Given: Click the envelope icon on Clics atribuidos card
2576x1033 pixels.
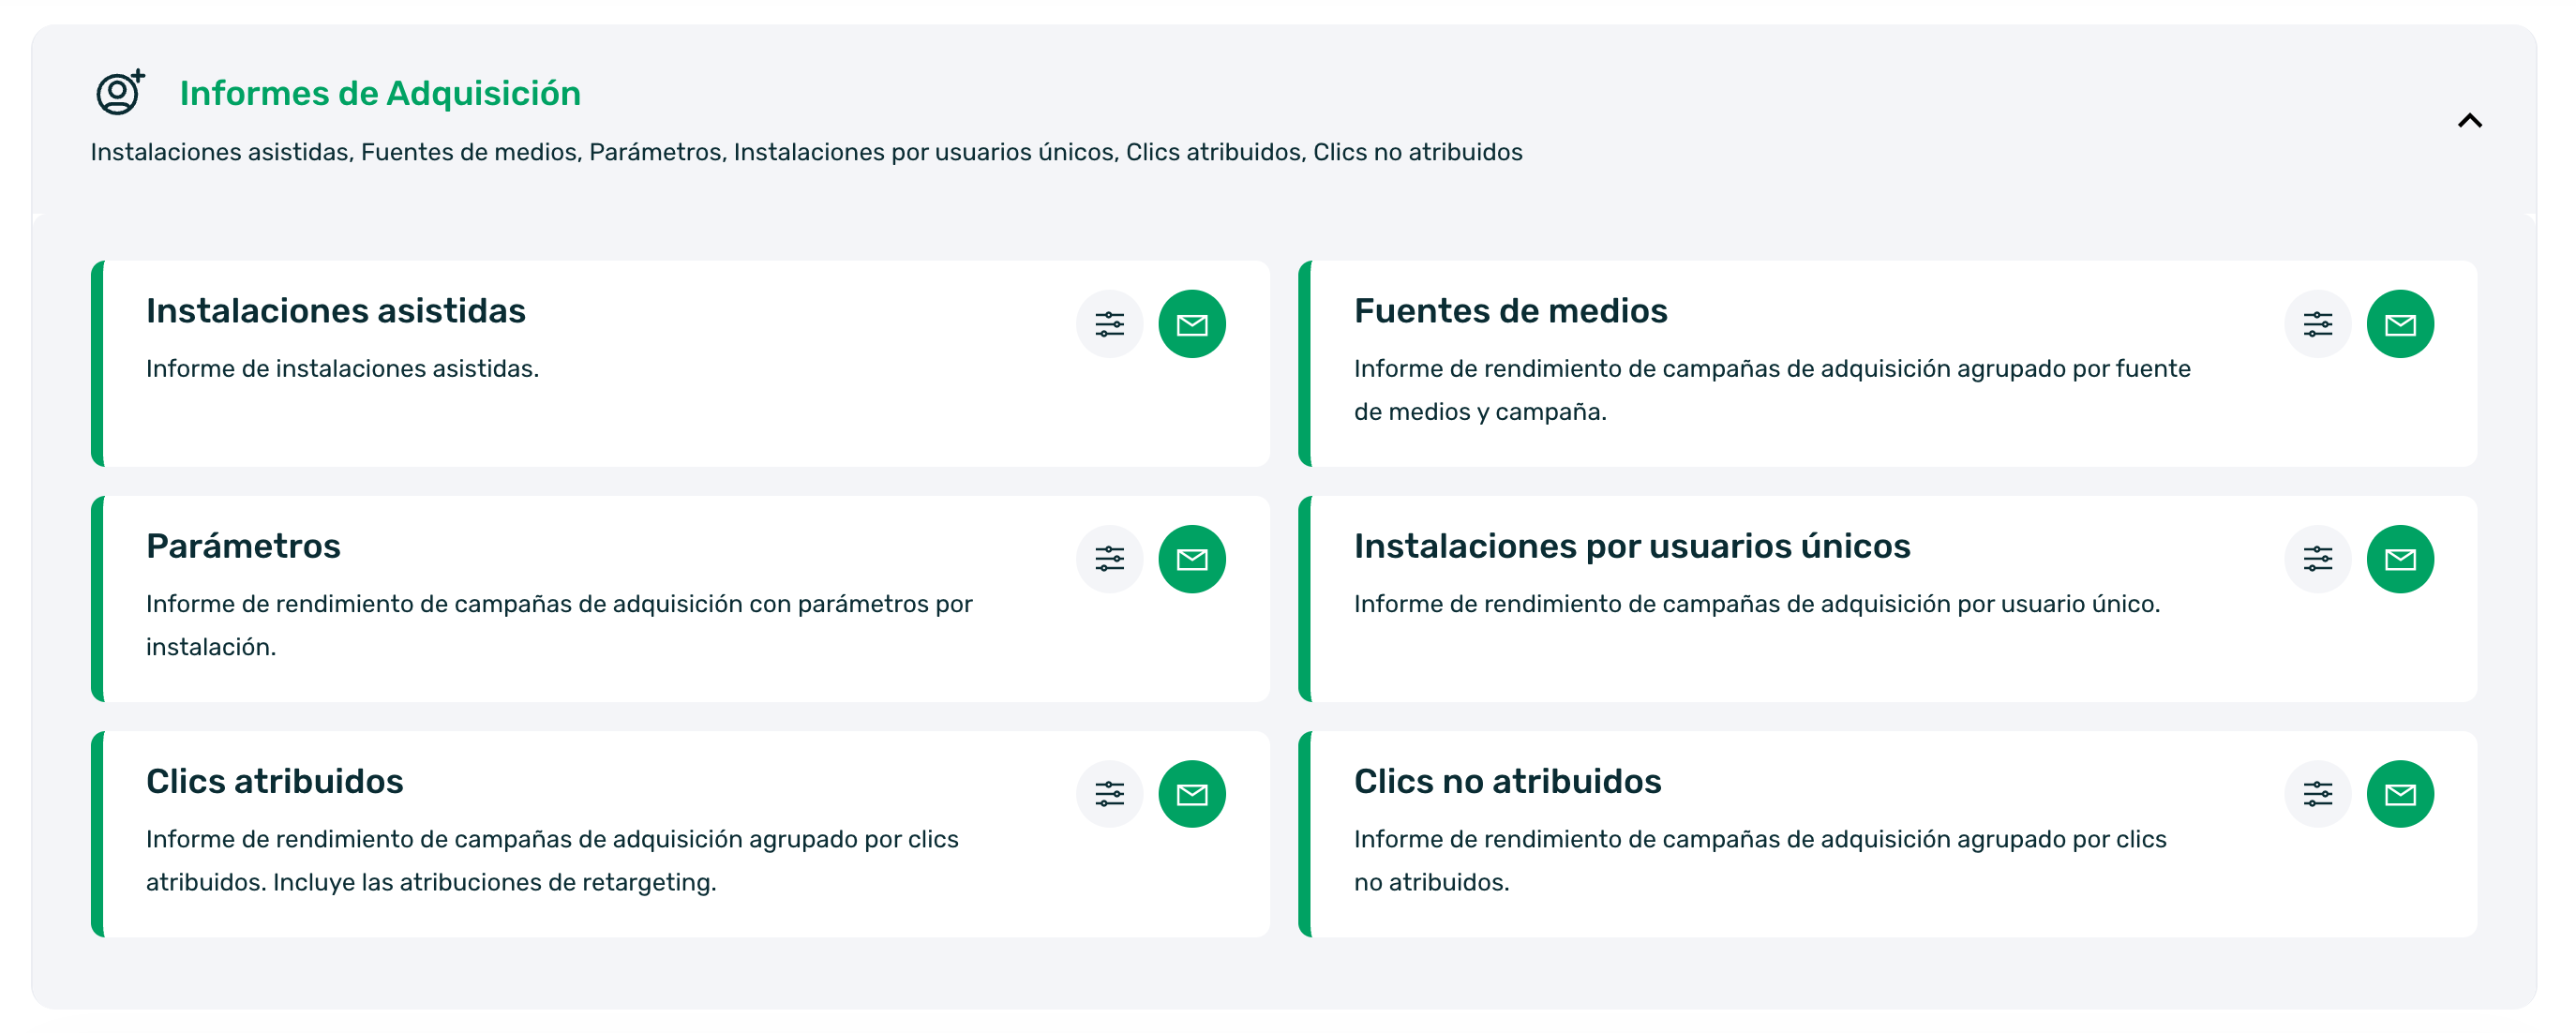Looking at the screenshot, I should (x=1193, y=793).
